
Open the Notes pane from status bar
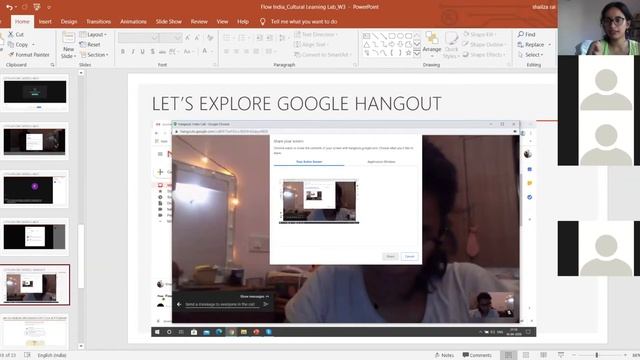444,355
